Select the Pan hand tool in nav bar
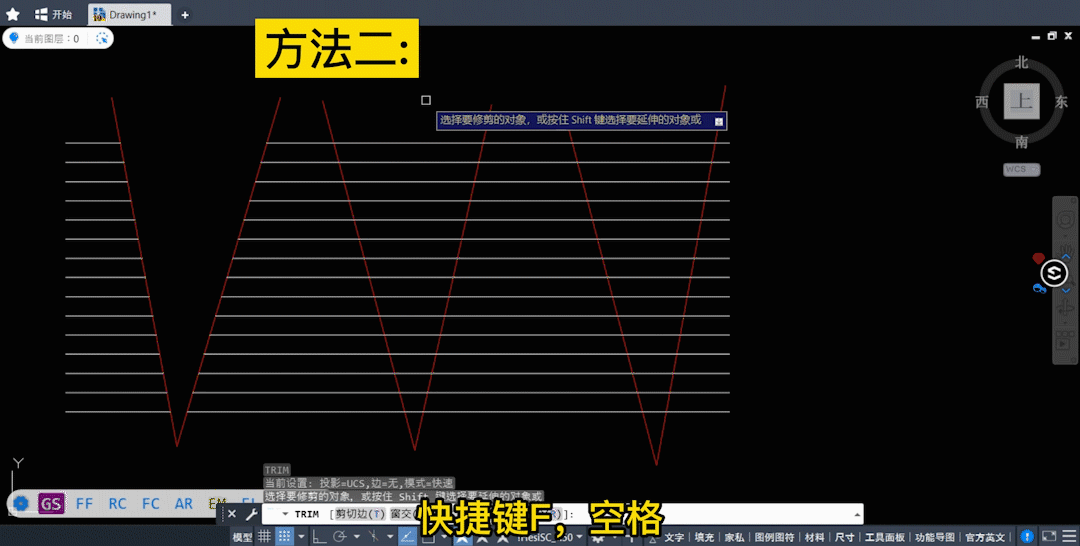1080x546 pixels. 1066,249
